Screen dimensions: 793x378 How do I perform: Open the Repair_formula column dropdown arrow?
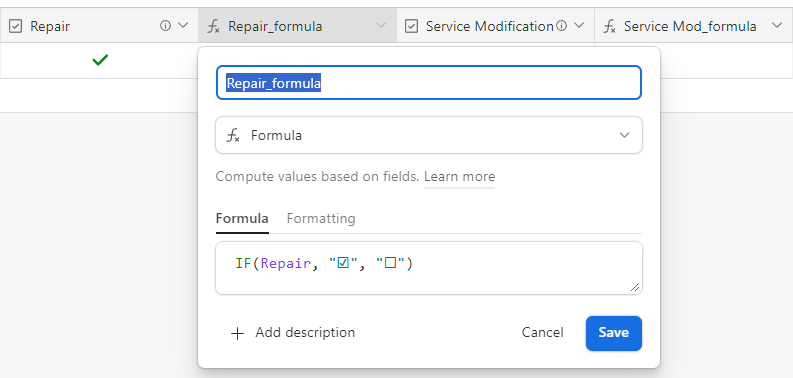381,26
